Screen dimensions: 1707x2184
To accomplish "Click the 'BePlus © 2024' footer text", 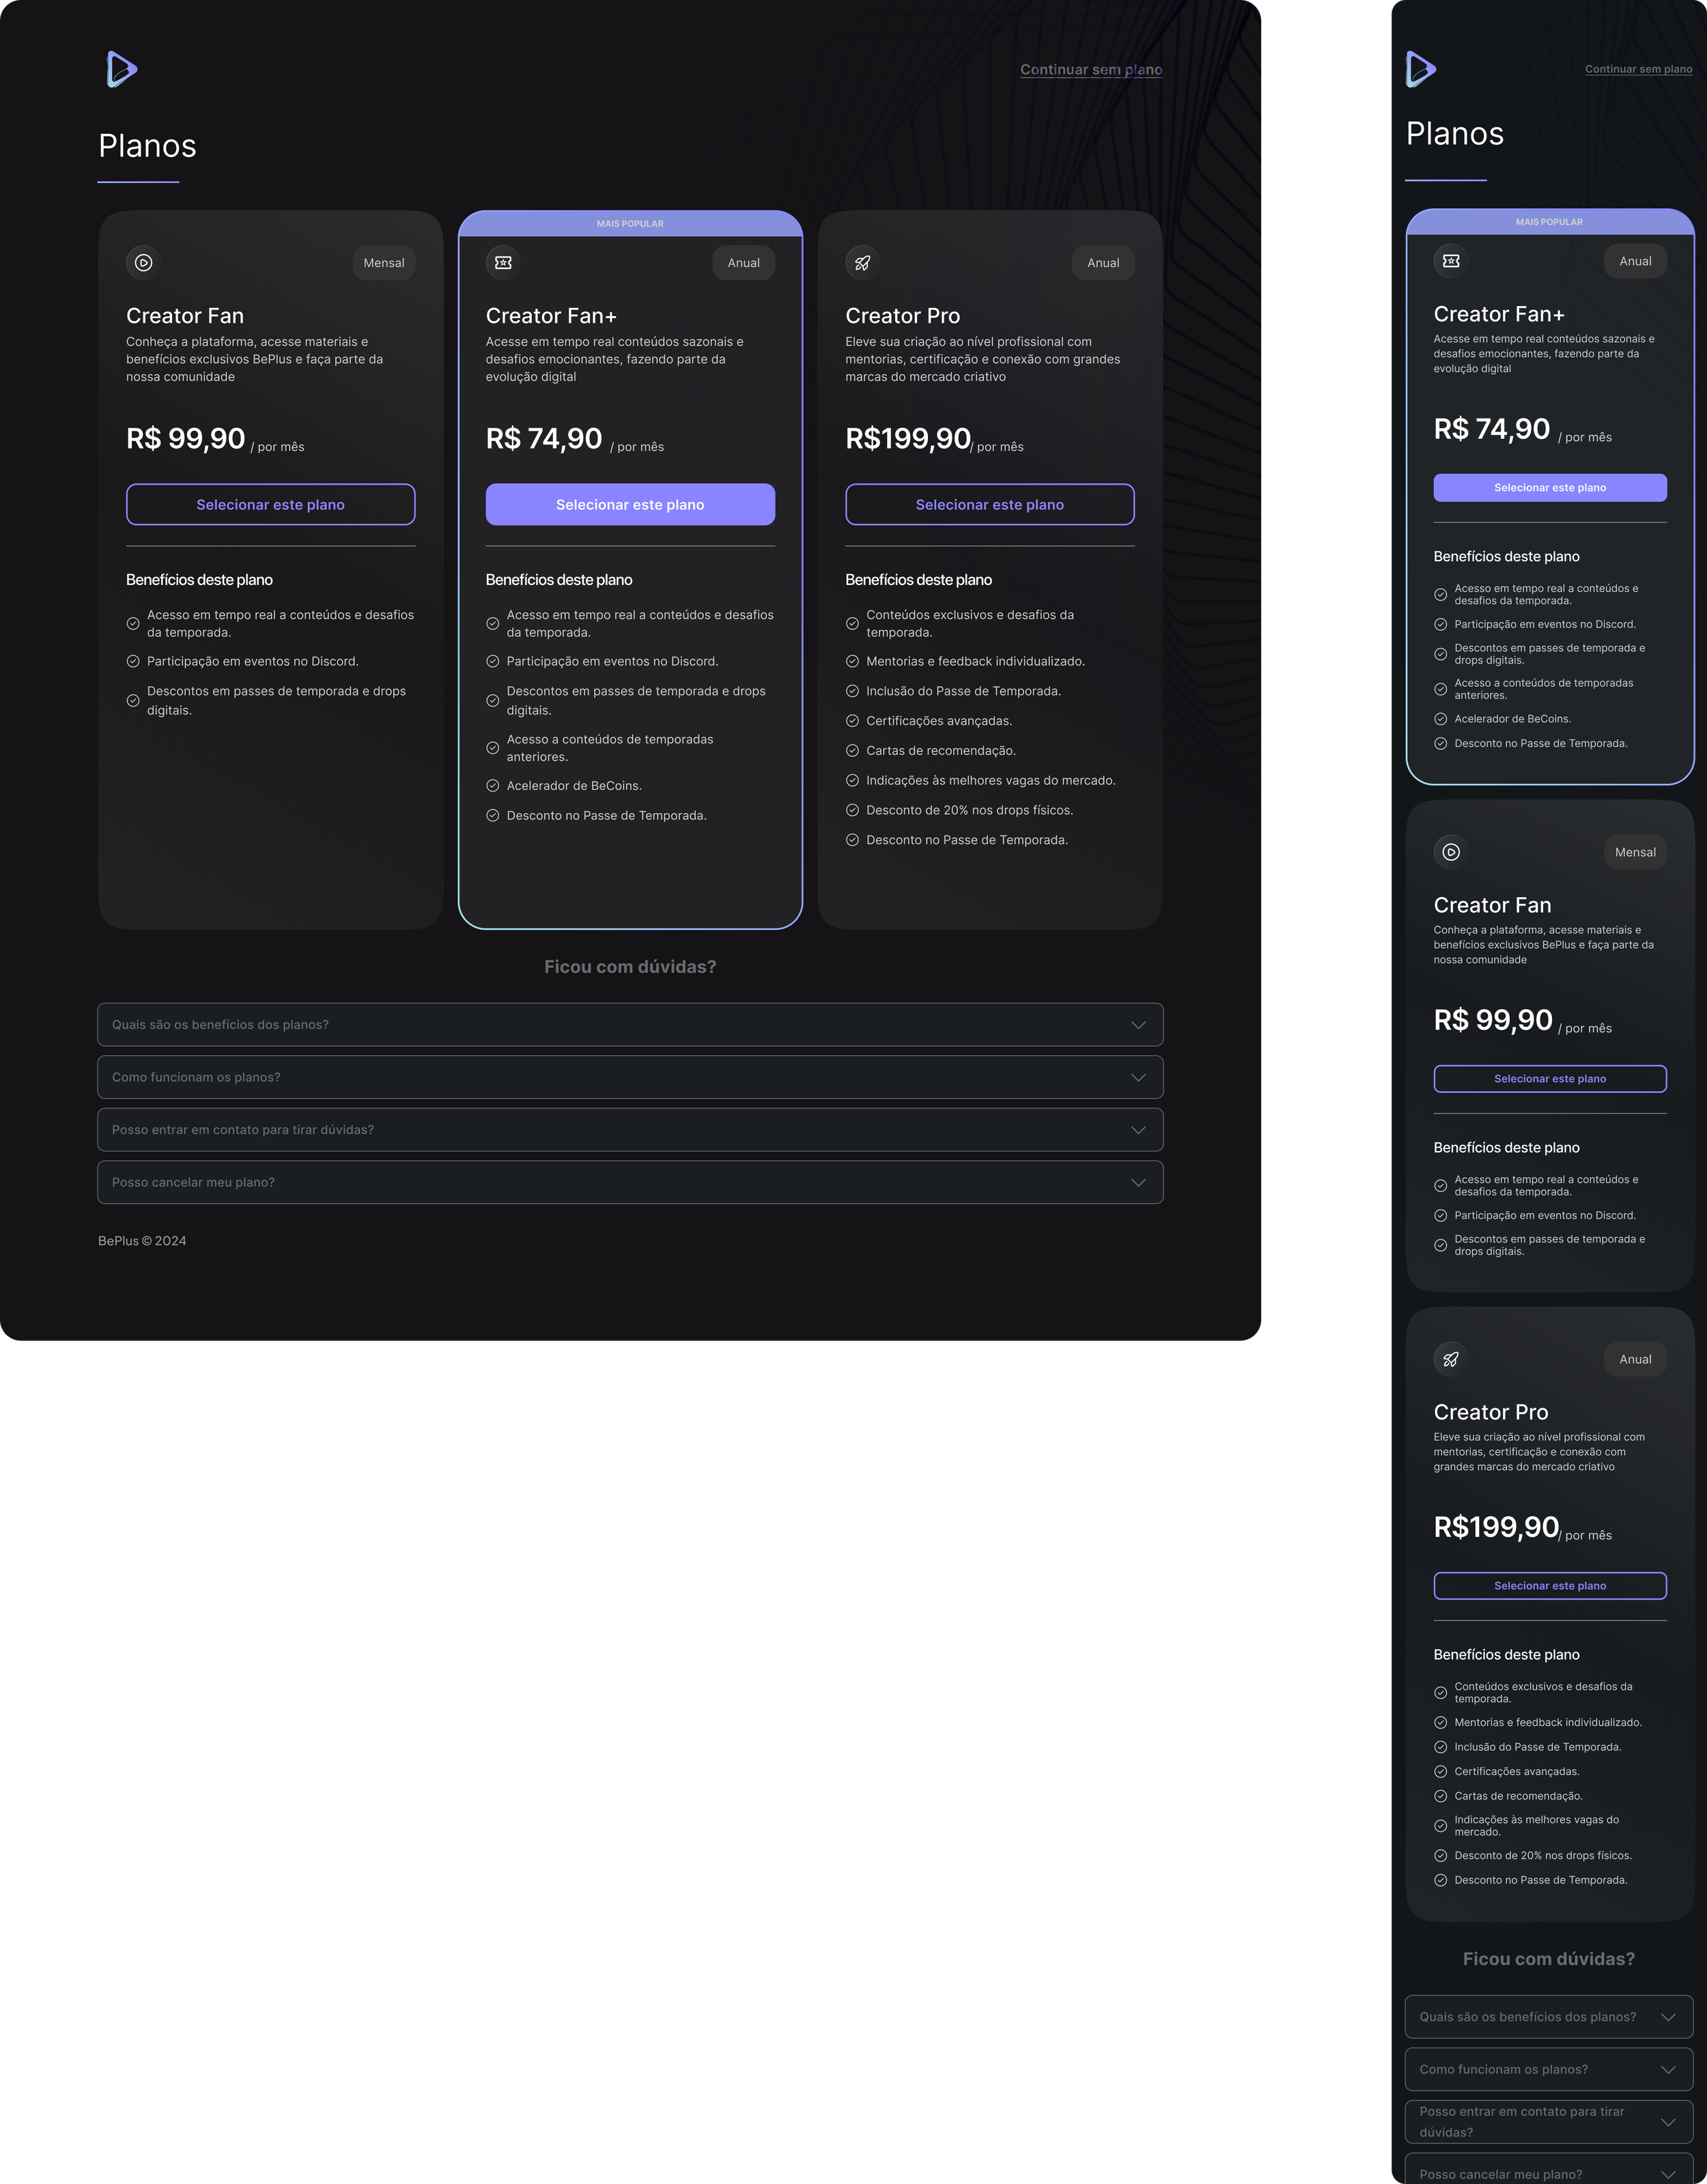I will 142,1241.
